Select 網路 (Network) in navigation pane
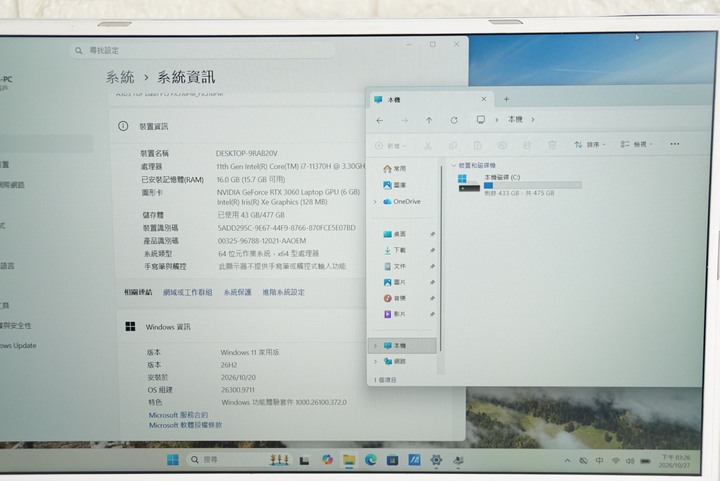 (x=395, y=362)
